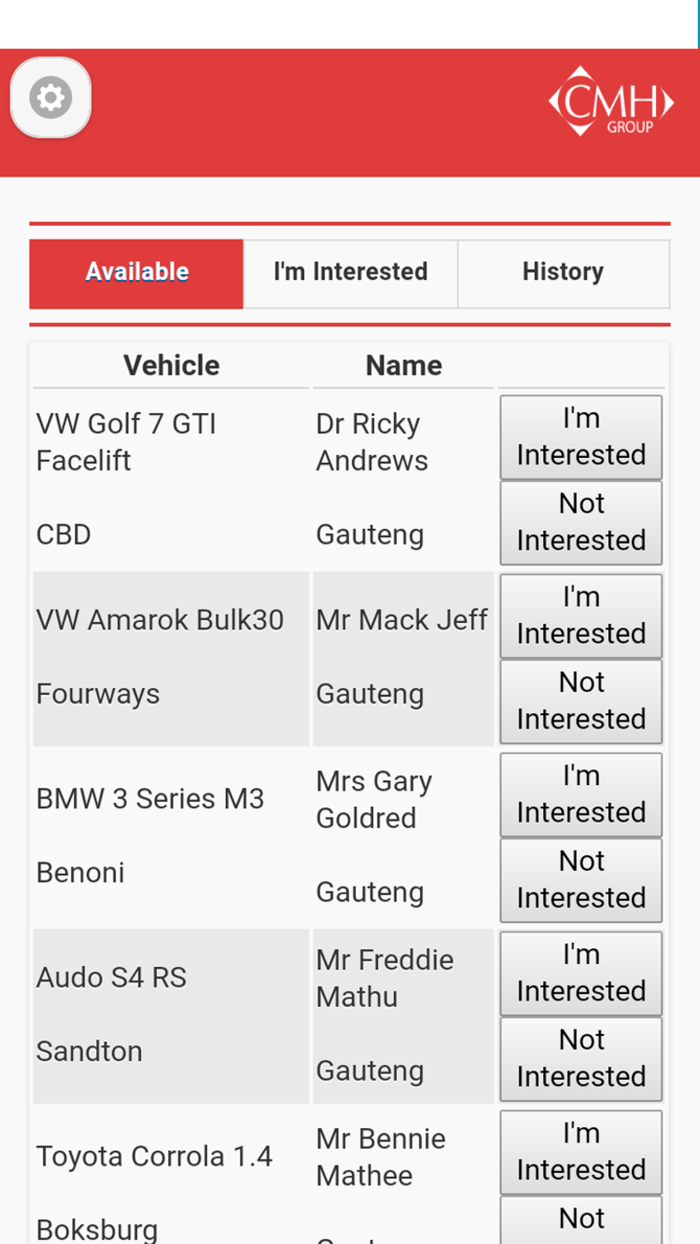Click I'm Interested for Toyota Corrola 1.4
This screenshot has height=1244, width=700.
pos(580,1151)
